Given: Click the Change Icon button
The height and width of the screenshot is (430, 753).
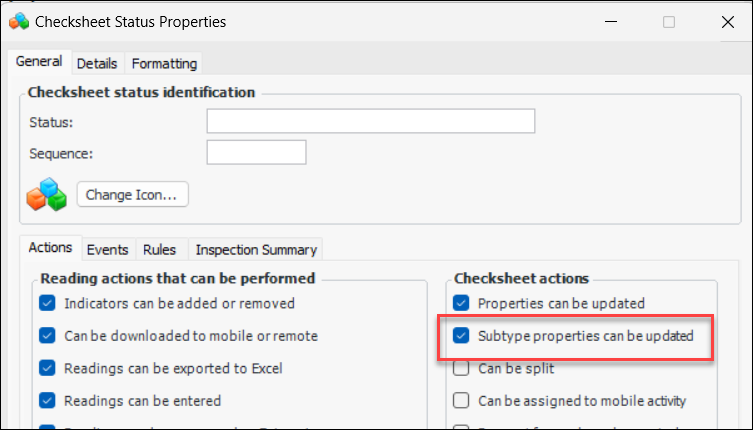Looking at the screenshot, I should tap(132, 194).
